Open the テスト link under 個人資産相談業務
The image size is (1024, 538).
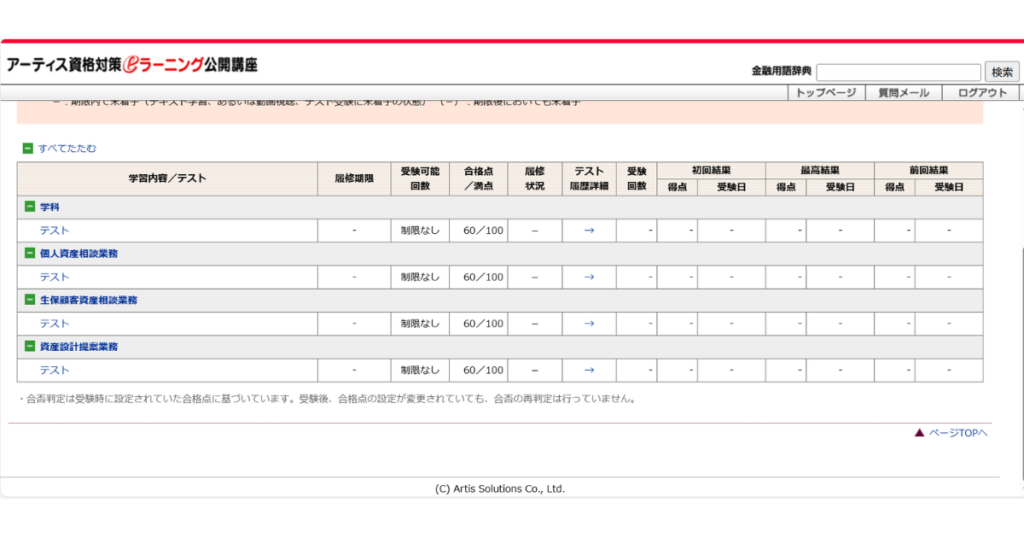(54, 277)
